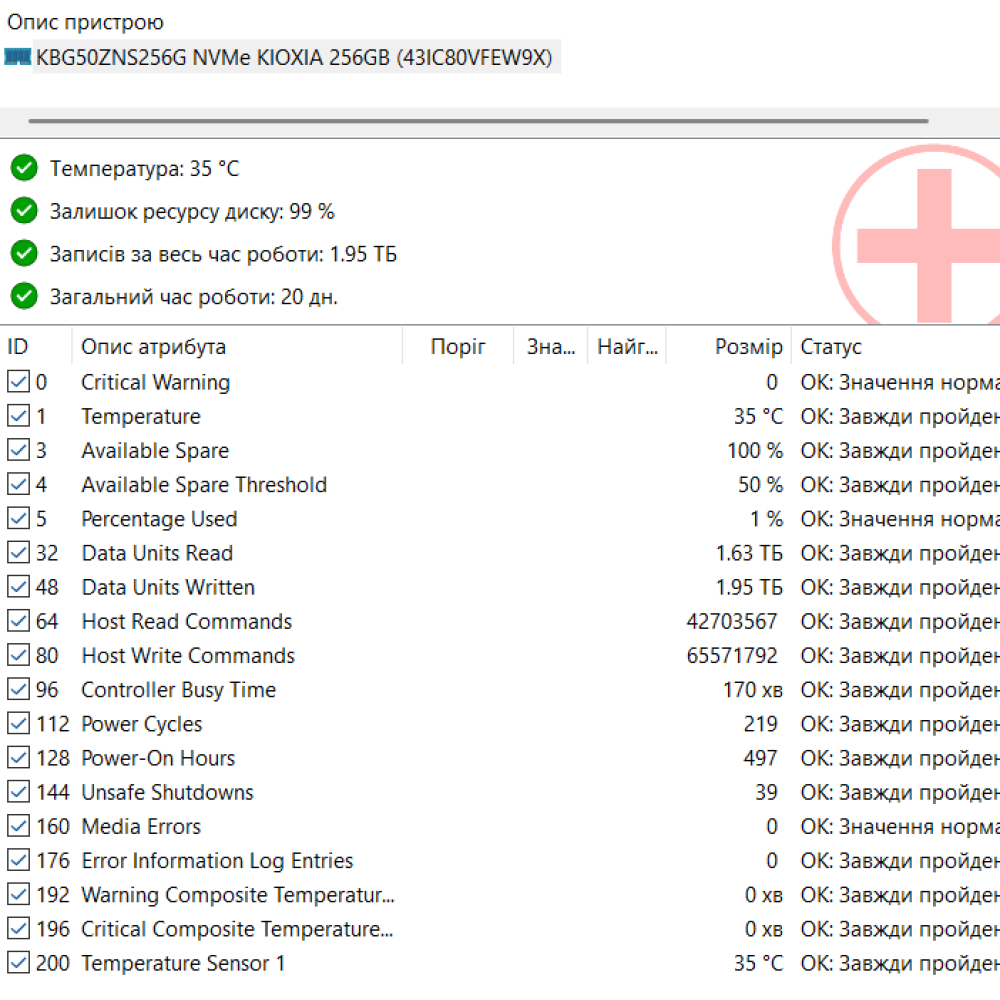The width and height of the screenshot is (1000, 1000).
Task: Click the green checkmark beside Залишок ресурсу диску
Action: click(x=24, y=211)
